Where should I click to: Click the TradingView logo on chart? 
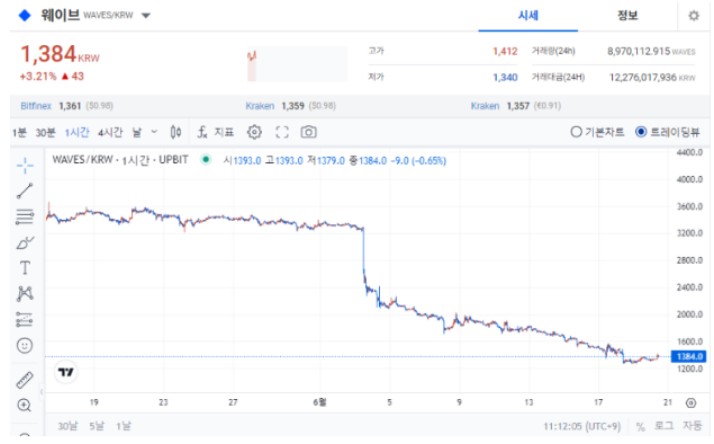tap(66, 372)
